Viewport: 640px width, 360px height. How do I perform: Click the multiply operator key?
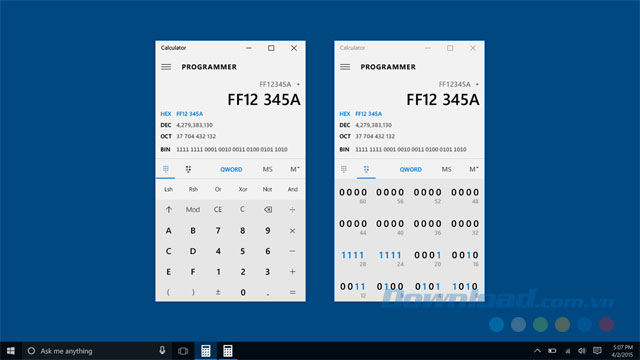pyautogui.click(x=292, y=231)
